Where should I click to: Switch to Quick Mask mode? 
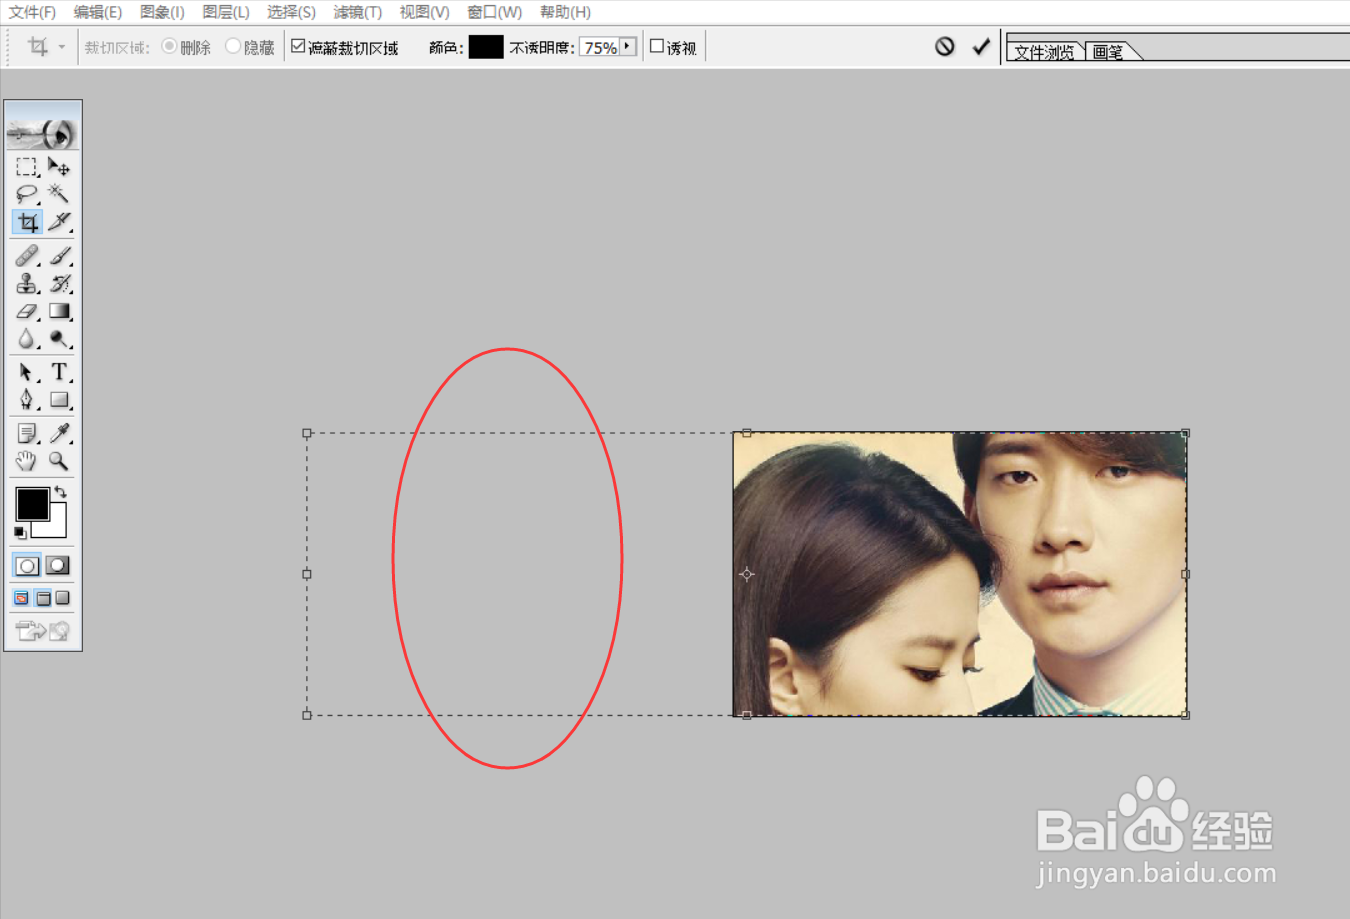point(58,566)
